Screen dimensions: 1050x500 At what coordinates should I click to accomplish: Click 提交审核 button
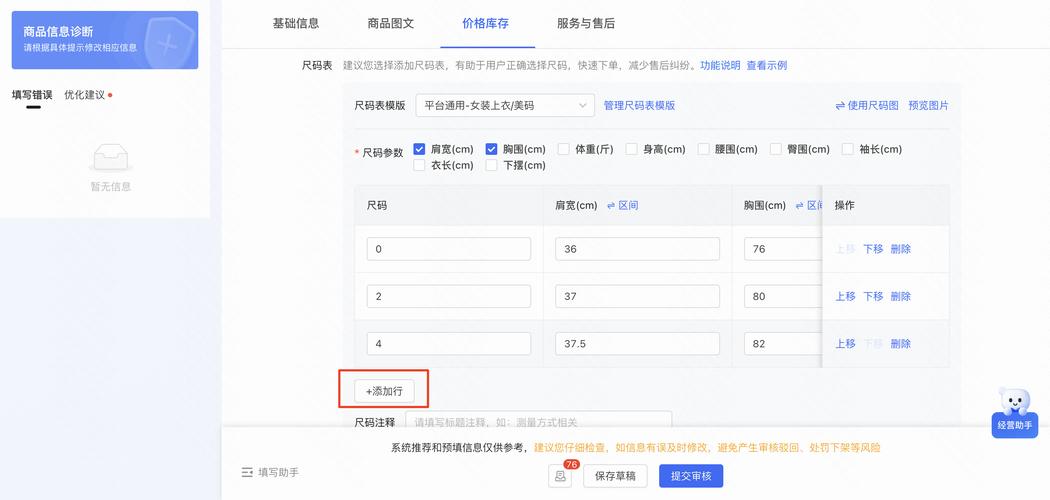tap(691, 476)
